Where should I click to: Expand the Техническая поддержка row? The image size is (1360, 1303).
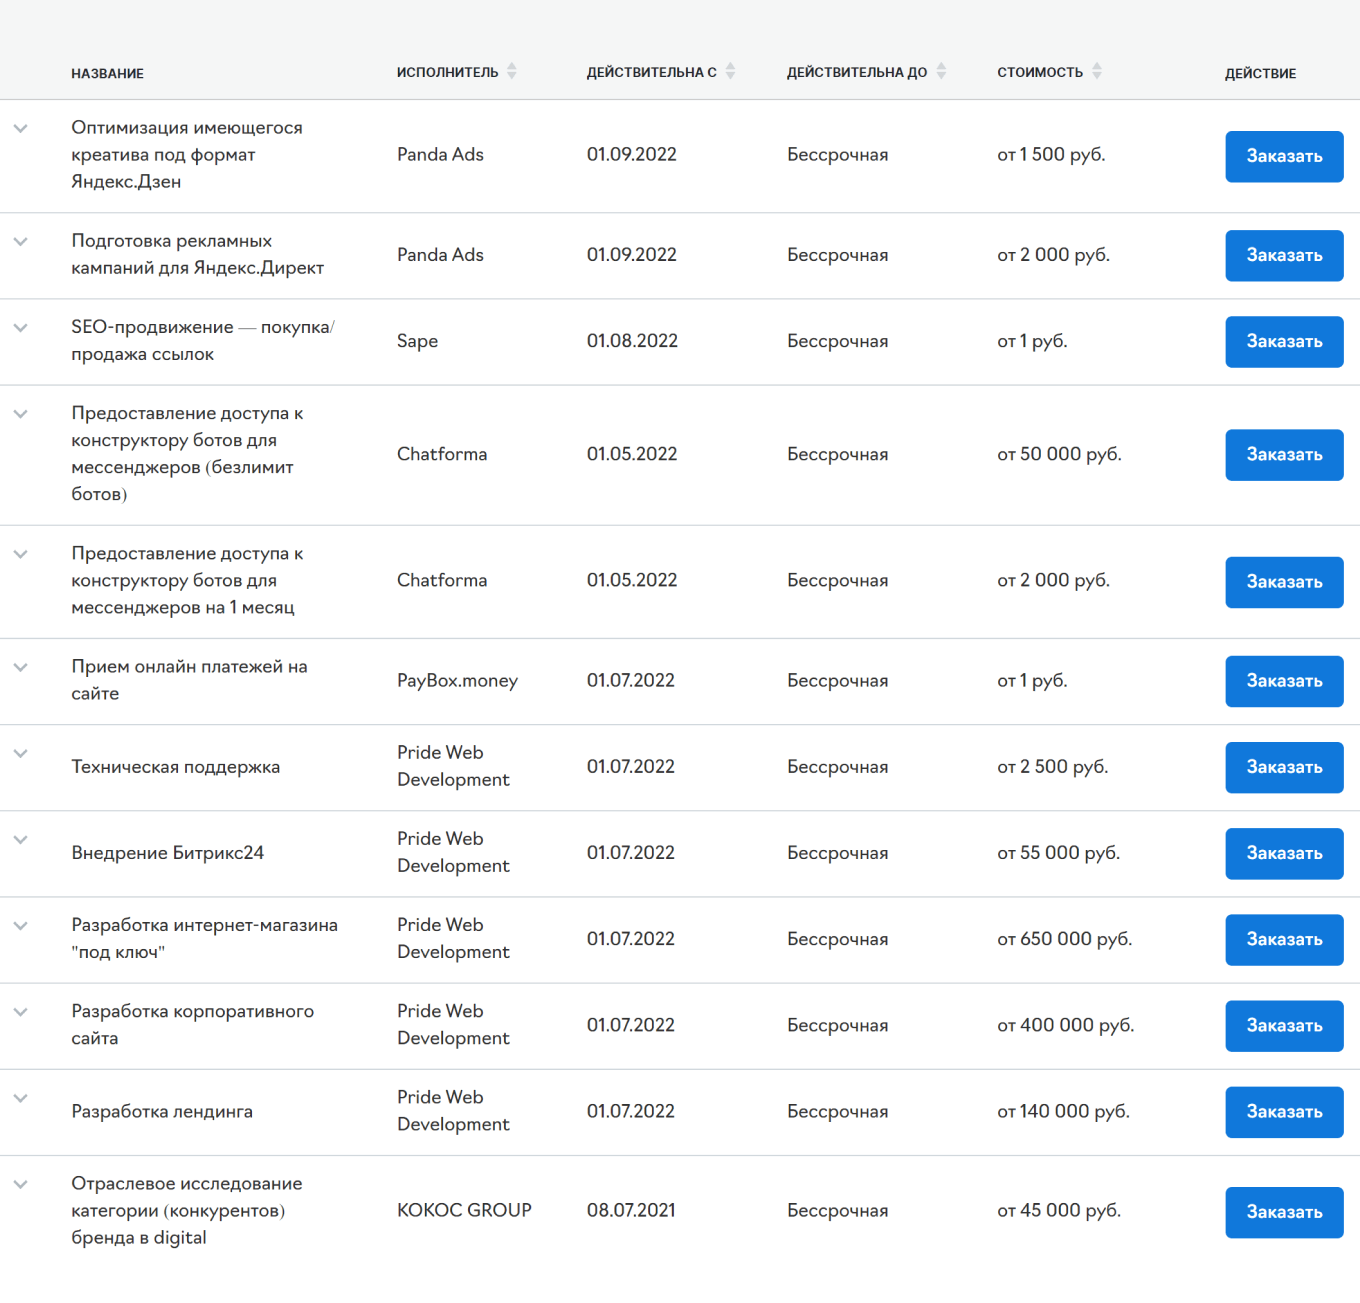click(x=20, y=754)
